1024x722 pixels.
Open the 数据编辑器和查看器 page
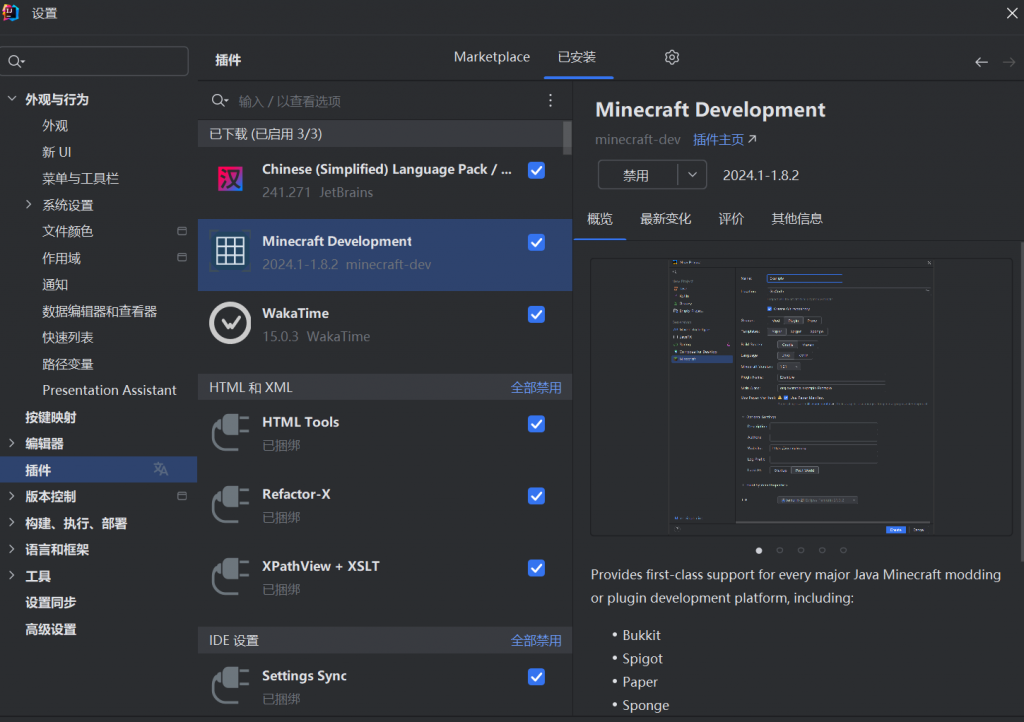click(99, 311)
